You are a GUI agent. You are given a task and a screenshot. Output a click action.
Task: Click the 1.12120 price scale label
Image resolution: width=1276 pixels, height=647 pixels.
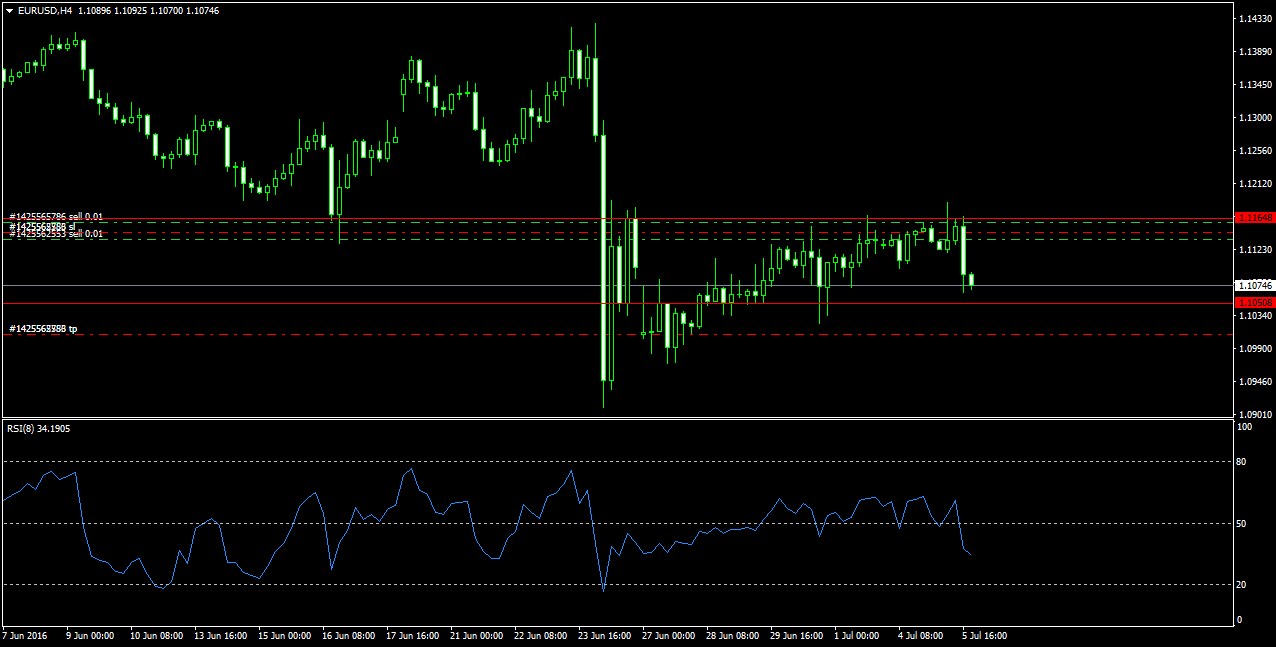point(1254,184)
